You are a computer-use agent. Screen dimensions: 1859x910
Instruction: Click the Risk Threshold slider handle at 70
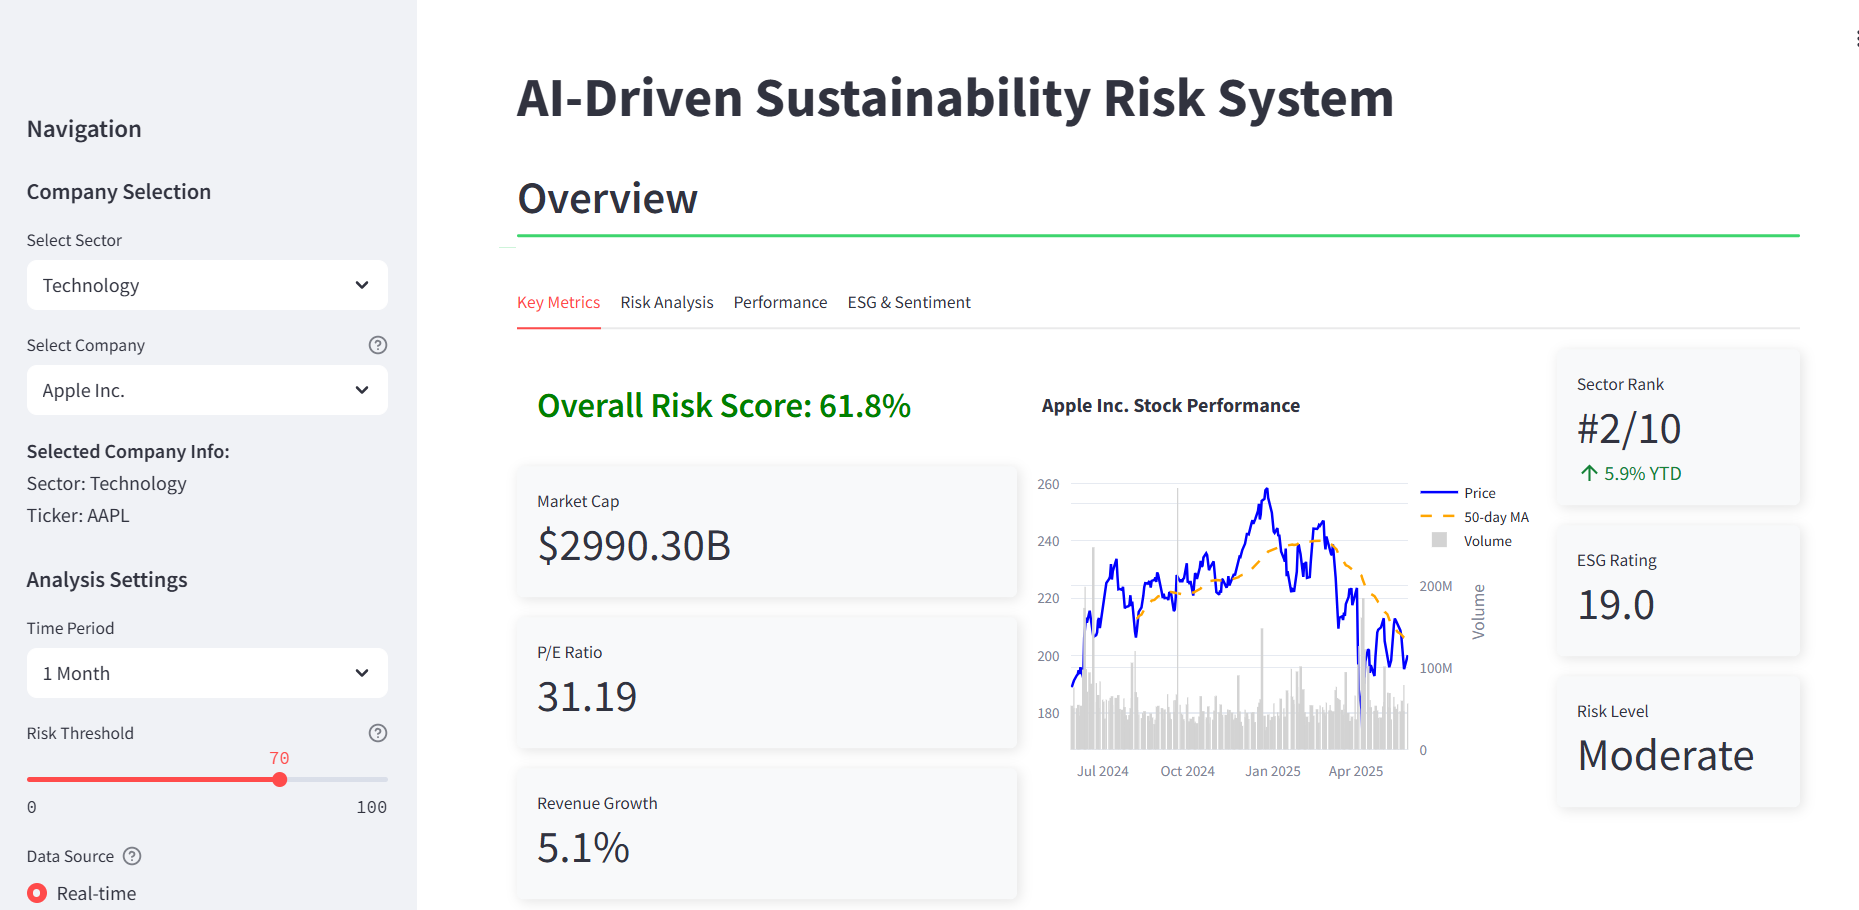pos(280,779)
